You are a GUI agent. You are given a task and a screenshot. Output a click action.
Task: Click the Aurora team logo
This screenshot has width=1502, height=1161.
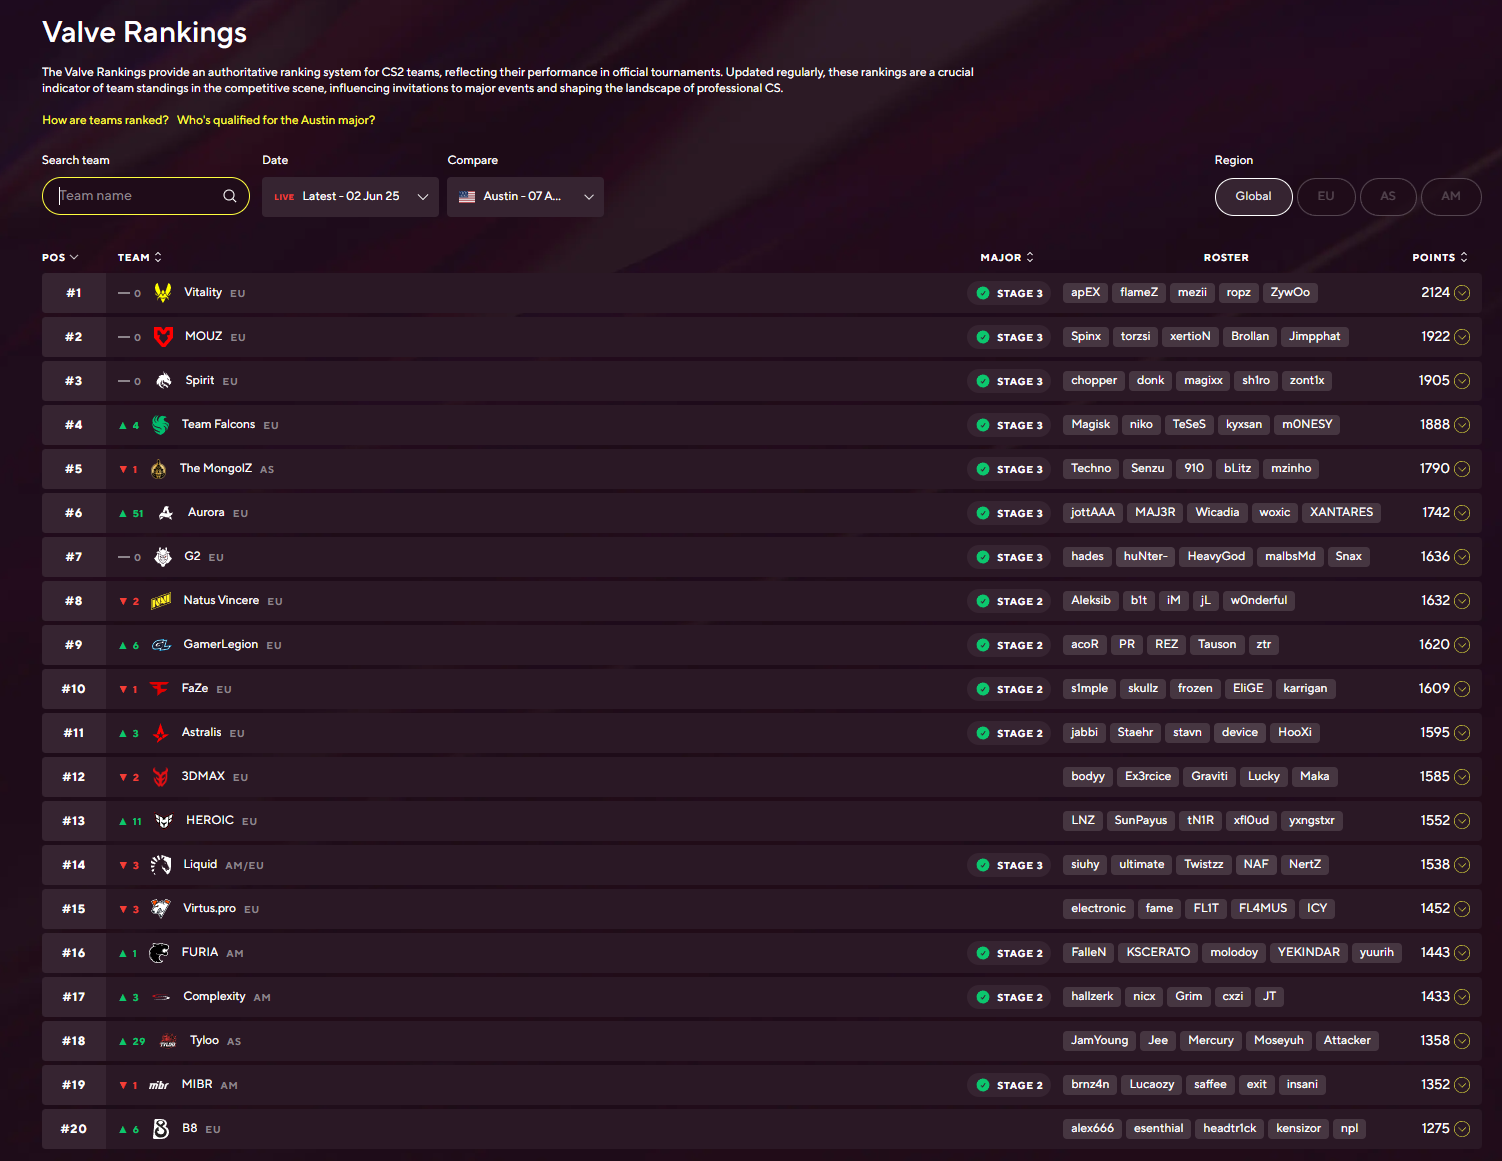click(166, 513)
